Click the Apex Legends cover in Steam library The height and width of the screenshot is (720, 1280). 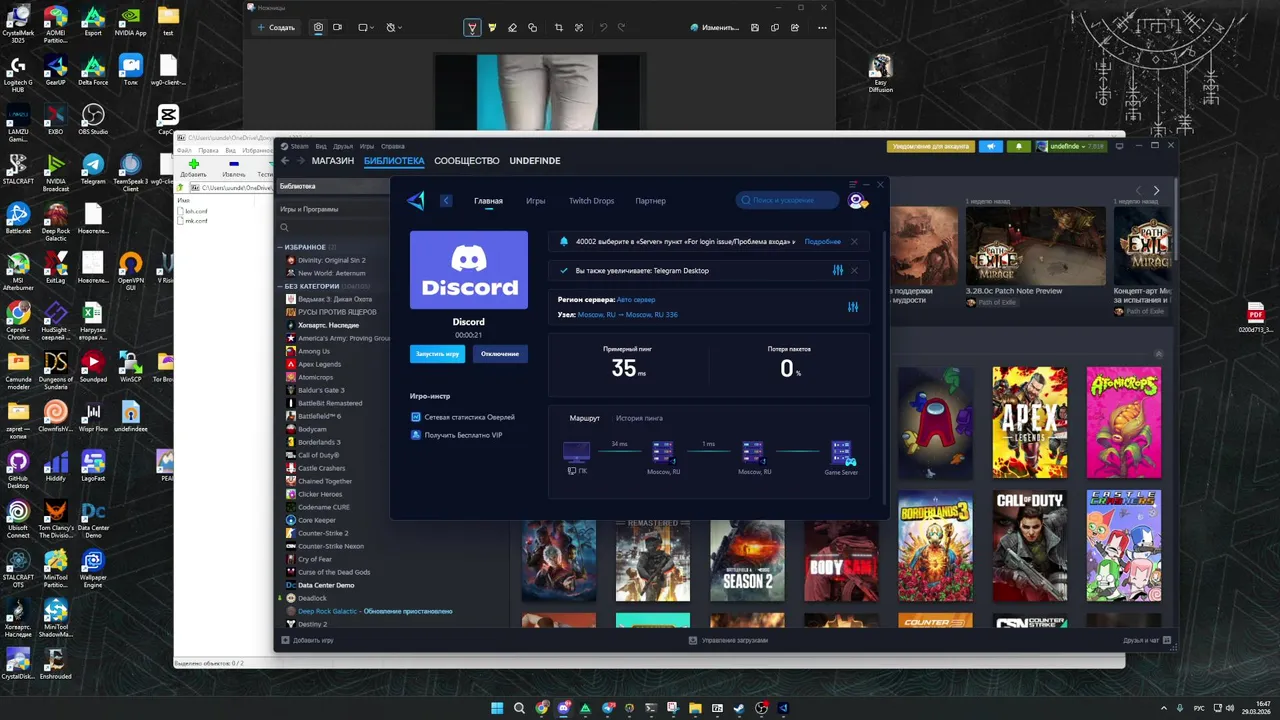point(1030,422)
